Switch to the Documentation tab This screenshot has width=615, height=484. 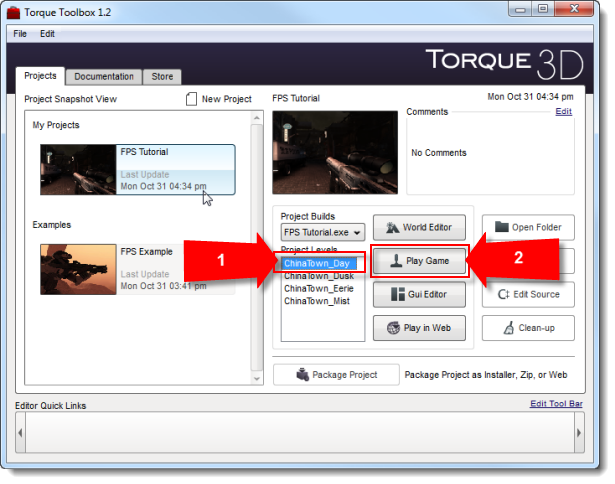[104, 76]
